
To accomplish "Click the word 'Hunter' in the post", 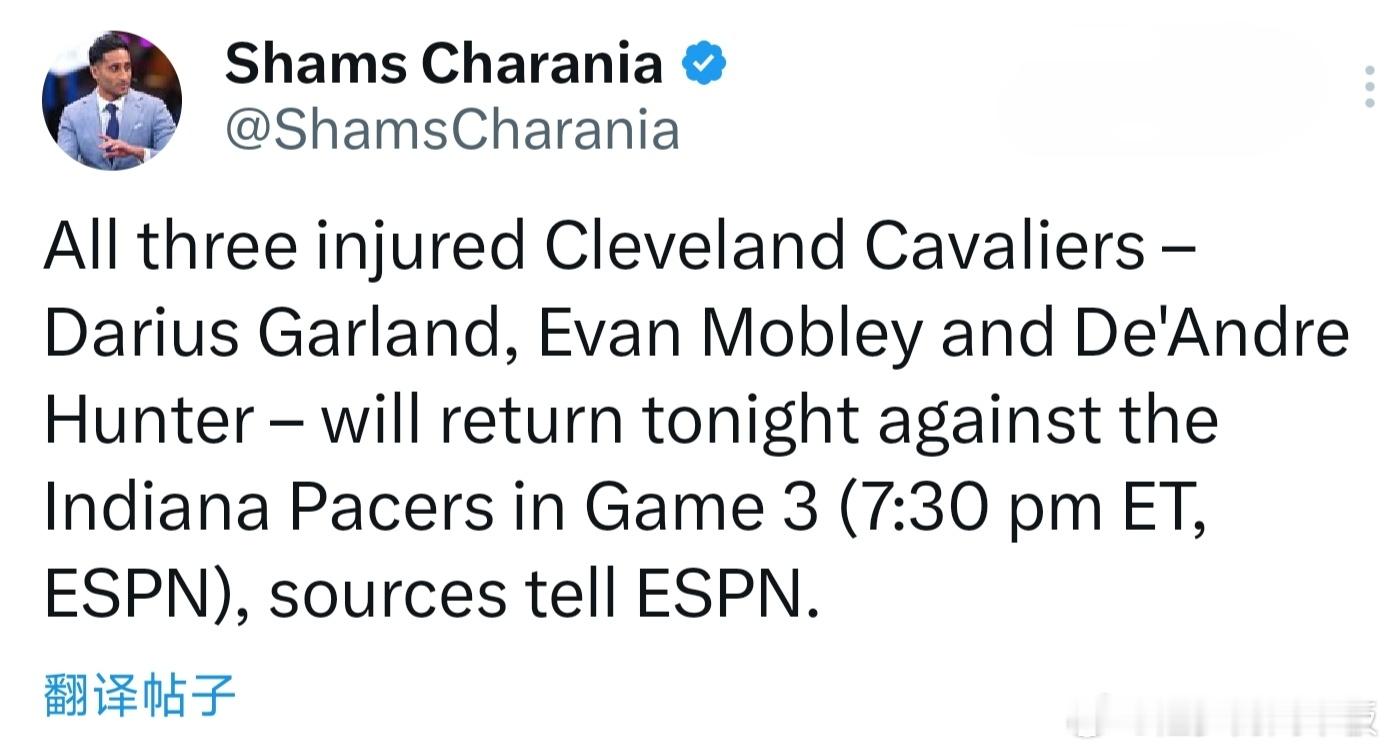I will 149,420.
